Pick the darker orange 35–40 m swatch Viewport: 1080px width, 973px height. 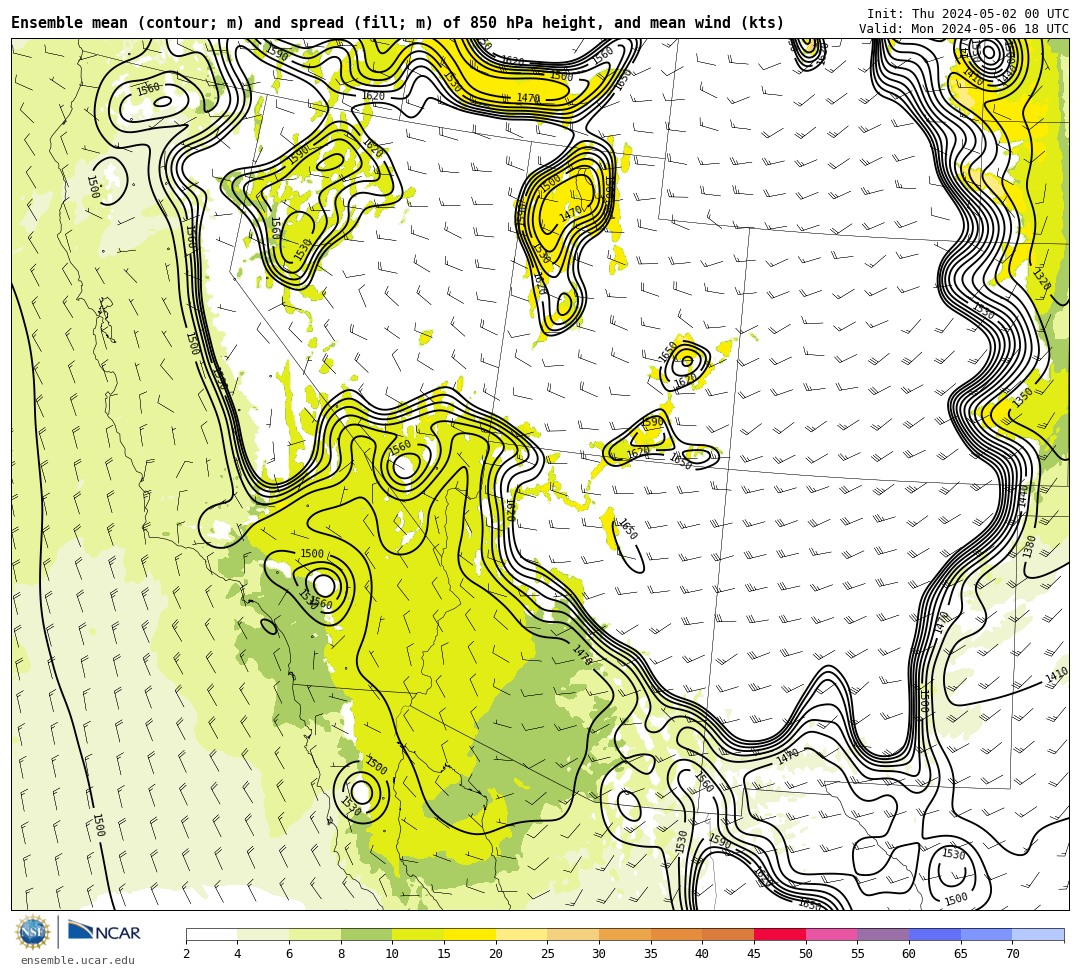[x=676, y=934]
